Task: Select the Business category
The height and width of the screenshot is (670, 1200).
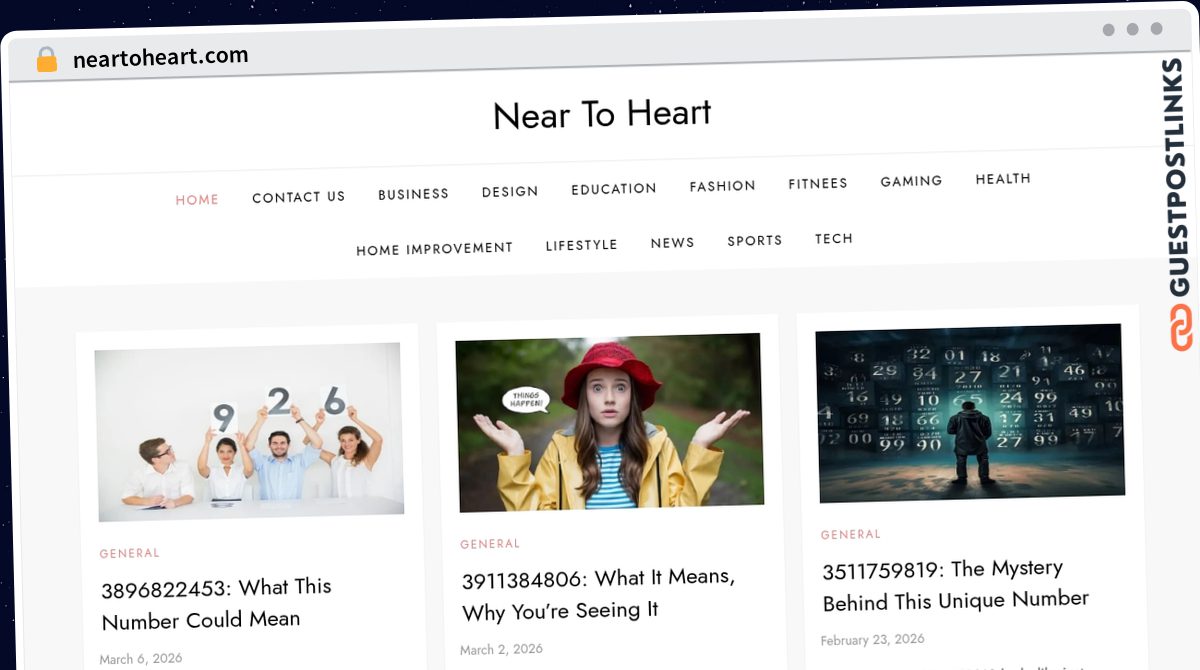Action: 413,194
